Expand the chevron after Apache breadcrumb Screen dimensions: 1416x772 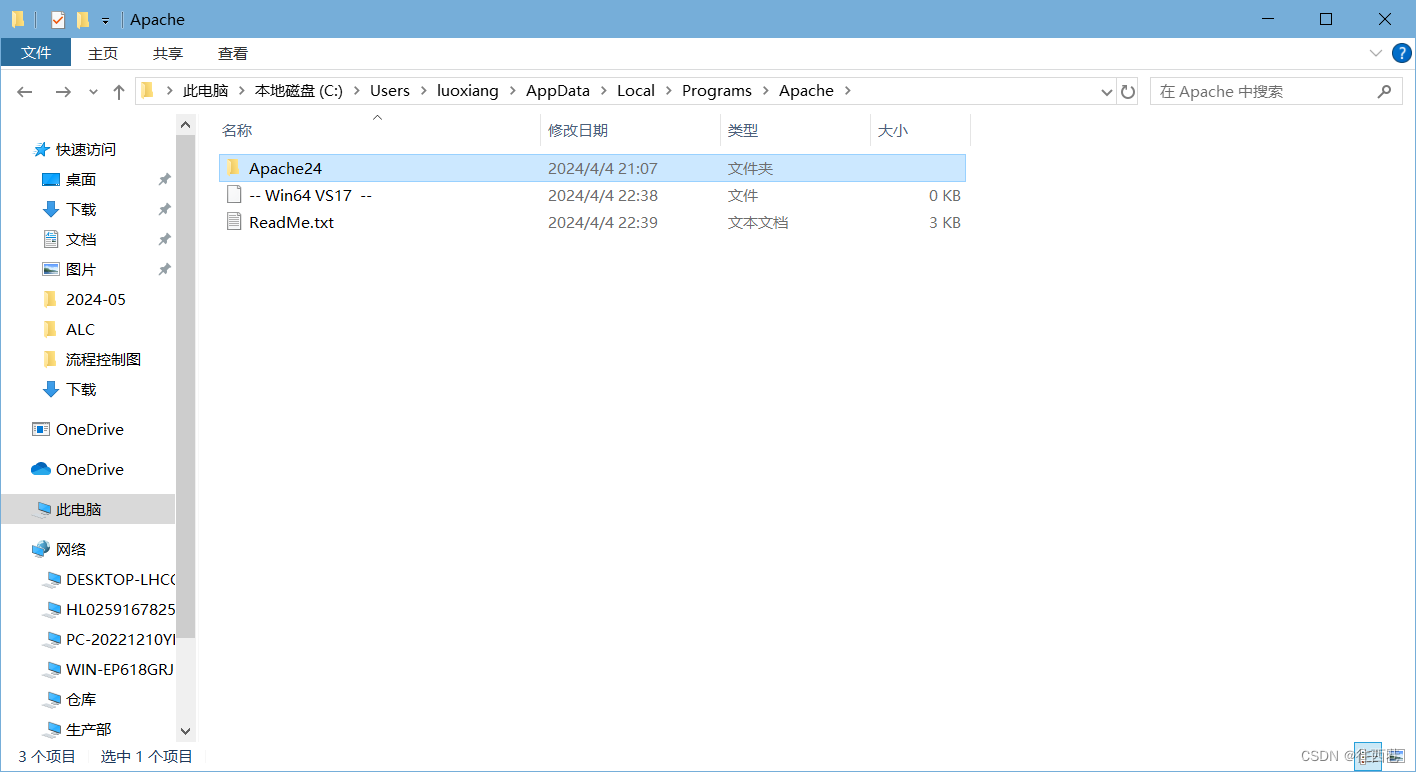(x=848, y=90)
